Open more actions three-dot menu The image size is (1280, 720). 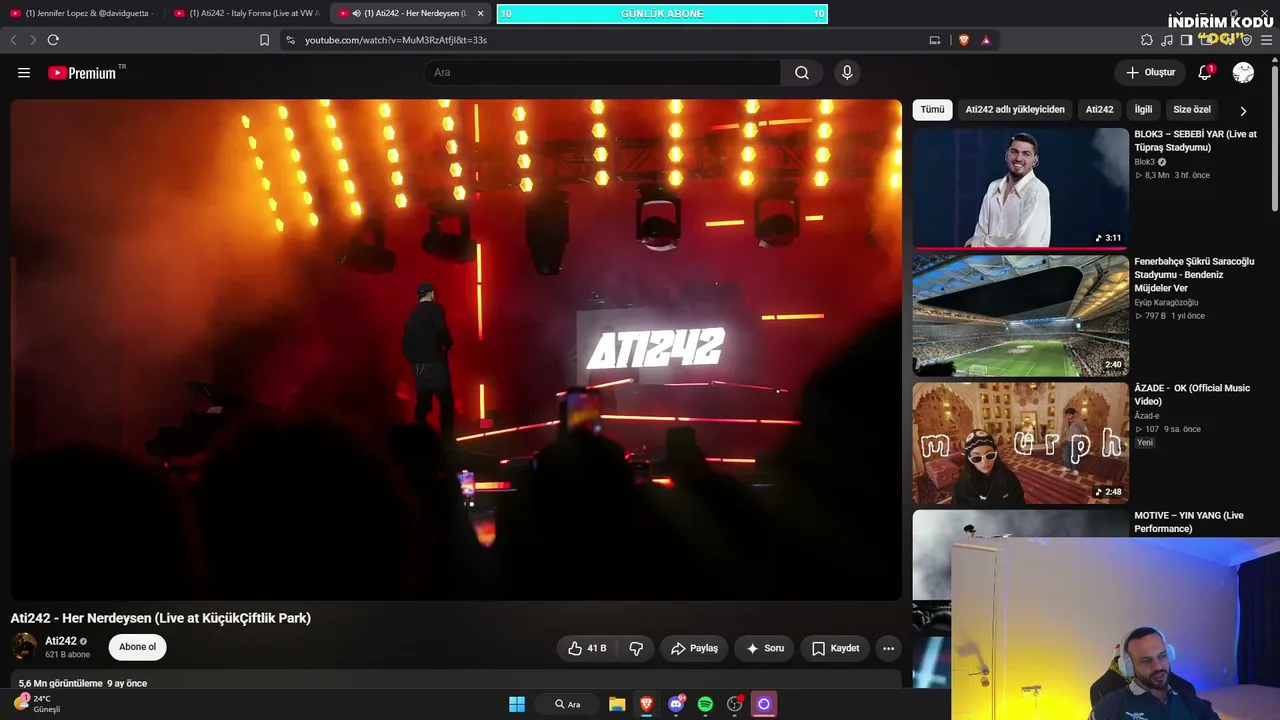click(x=888, y=648)
